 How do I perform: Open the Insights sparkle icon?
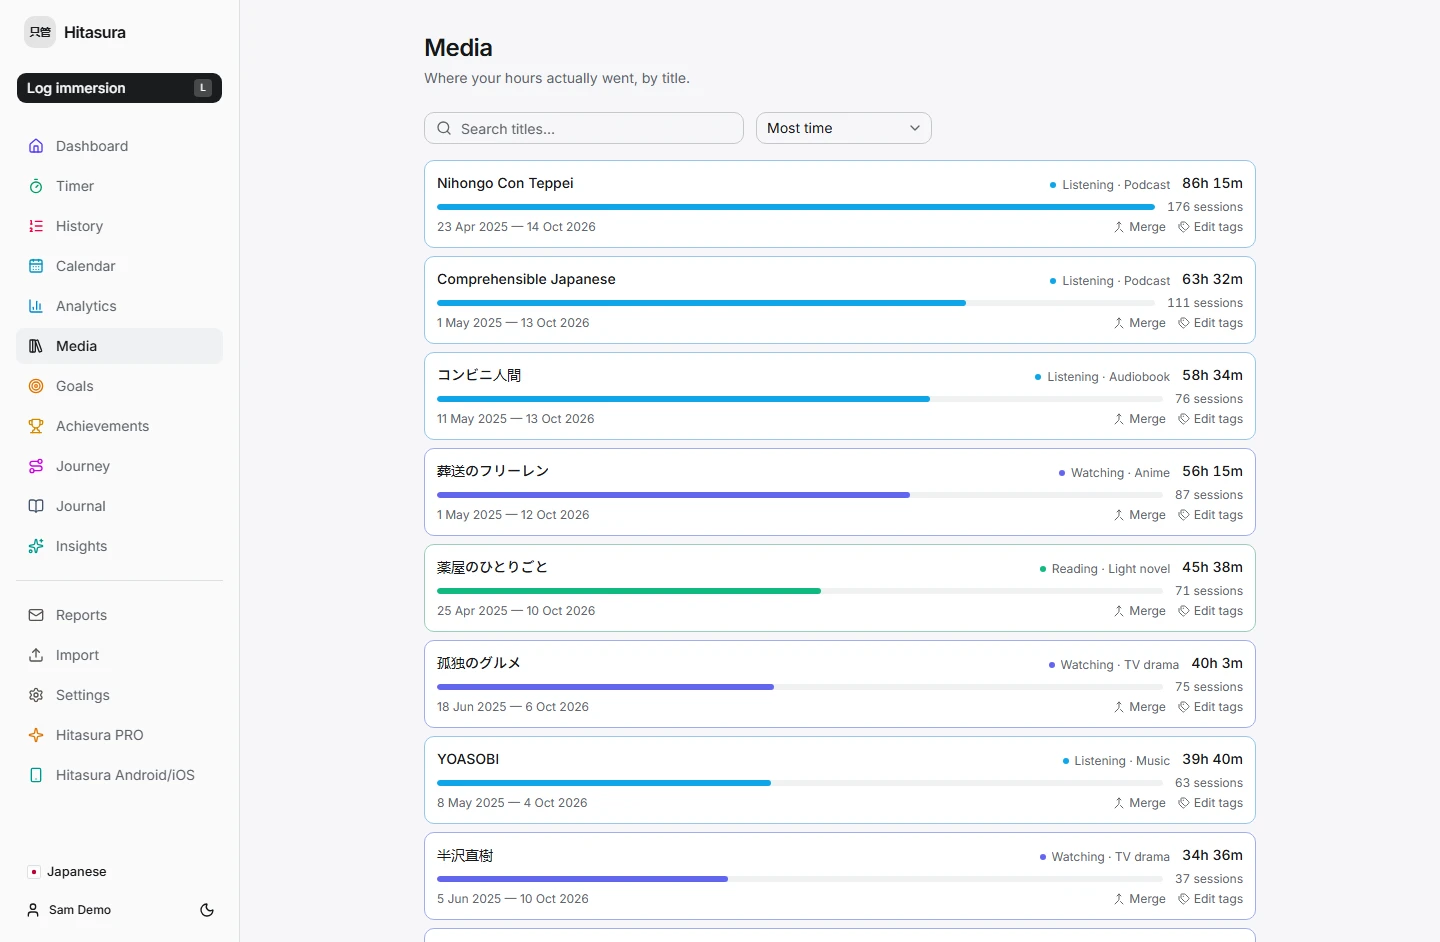(36, 546)
